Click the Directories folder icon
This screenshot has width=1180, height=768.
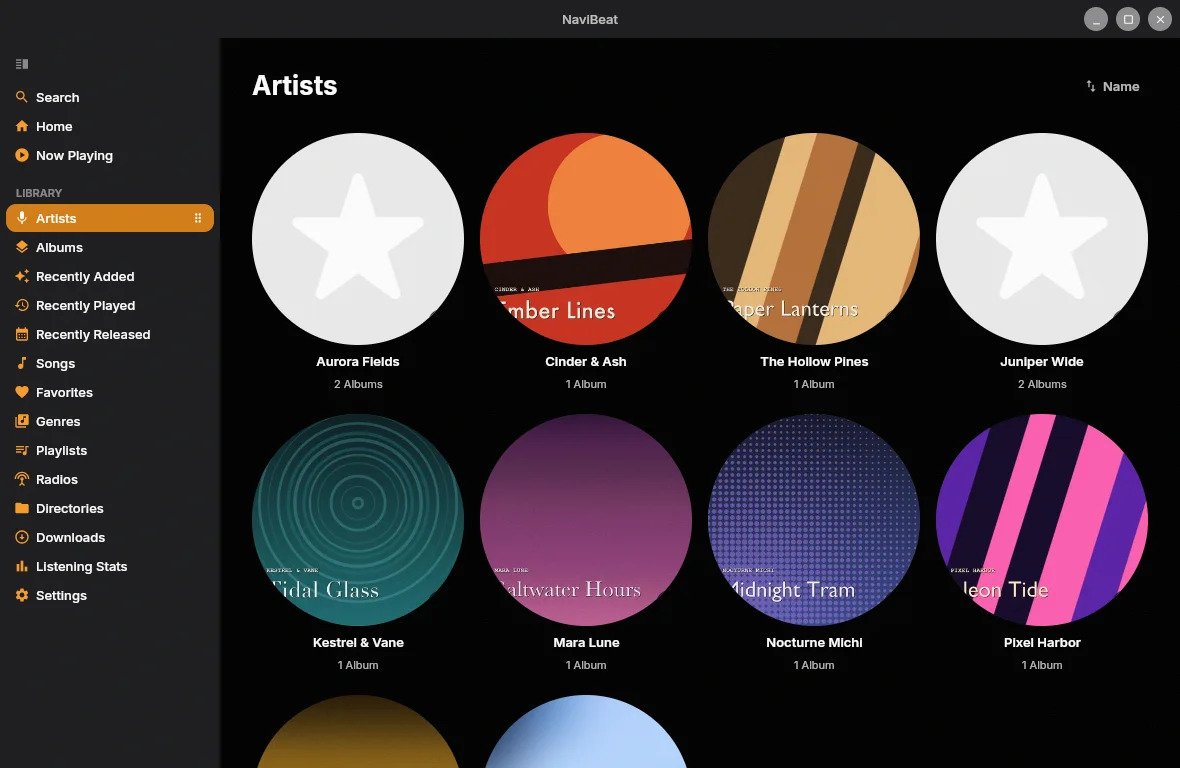point(22,508)
